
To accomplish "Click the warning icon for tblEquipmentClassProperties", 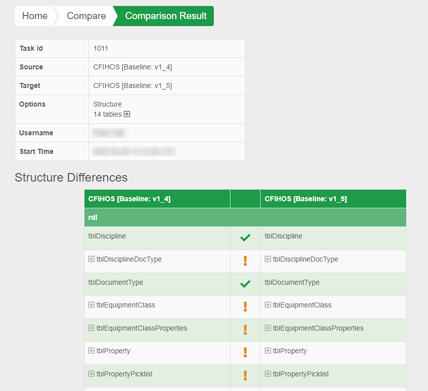I will tap(245, 330).
